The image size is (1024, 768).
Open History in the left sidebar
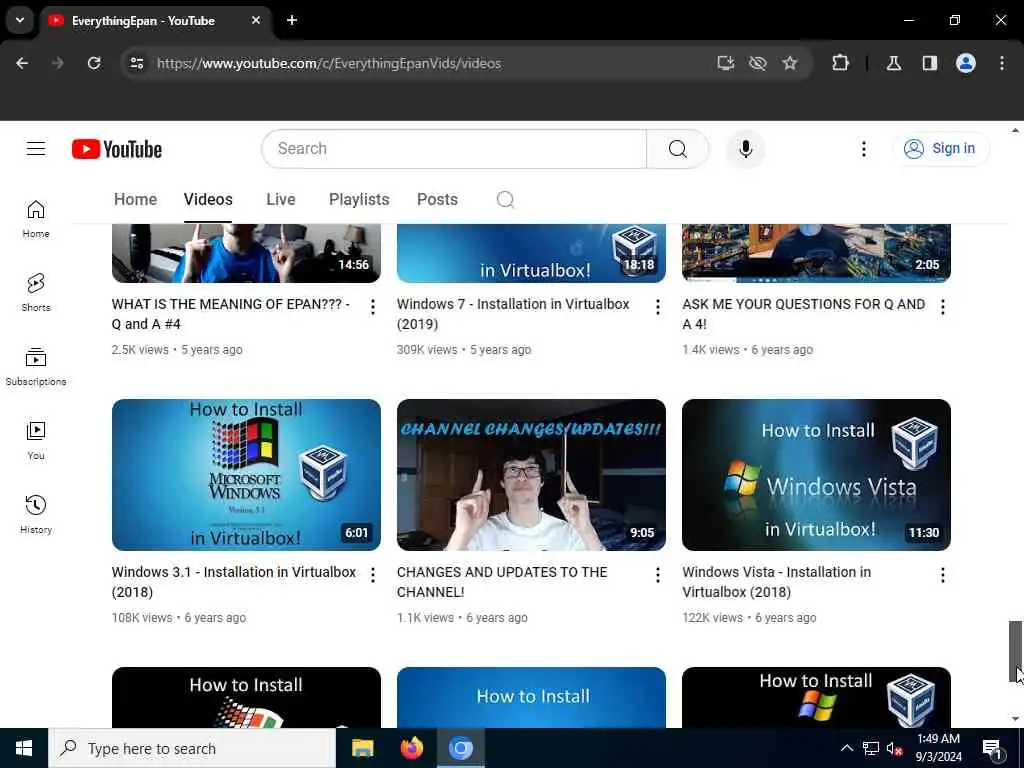tap(36, 515)
